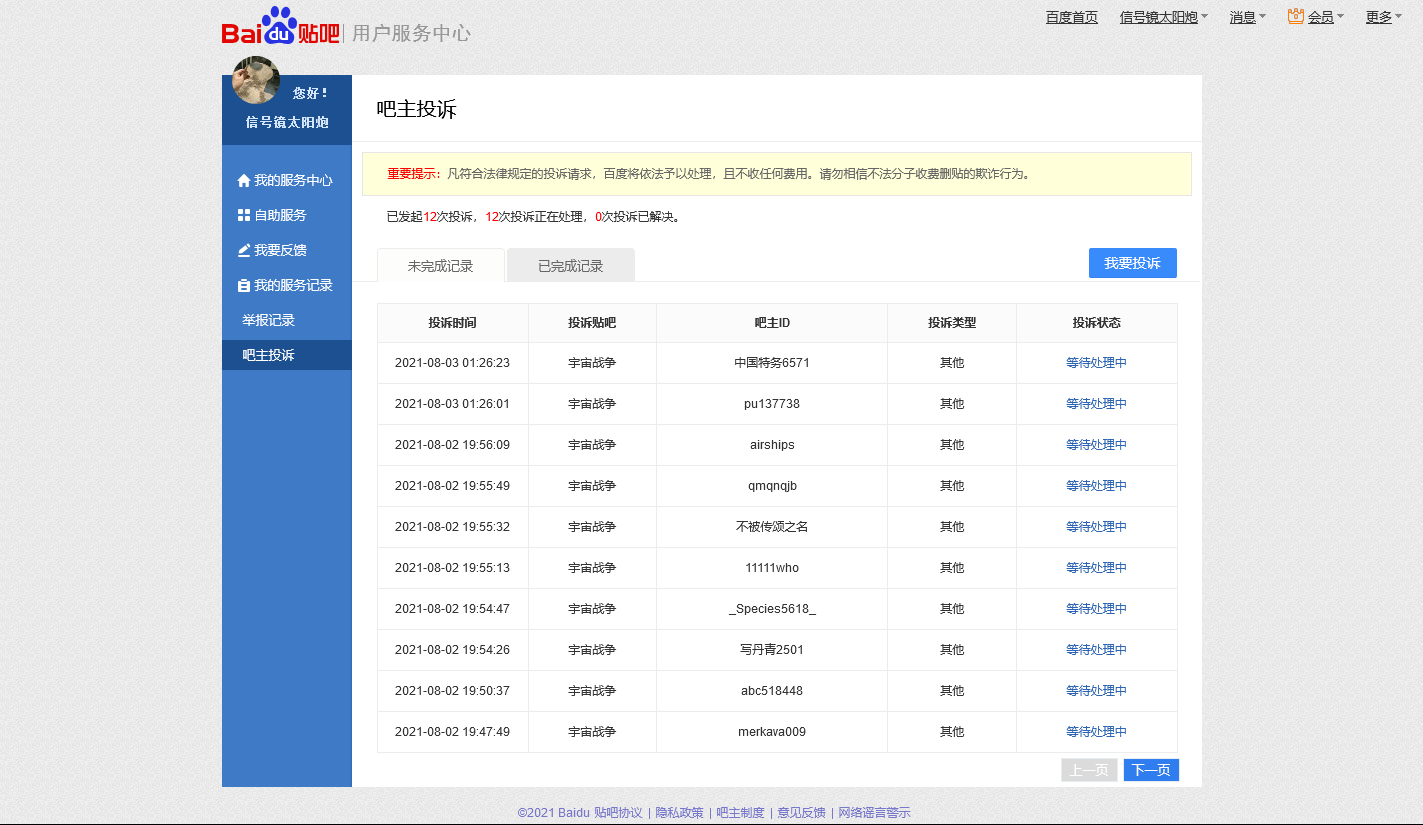Viewport: 1423px width, 825px height.
Task: Click the disabled 上一页 button
Action: (x=1089, y=770)
